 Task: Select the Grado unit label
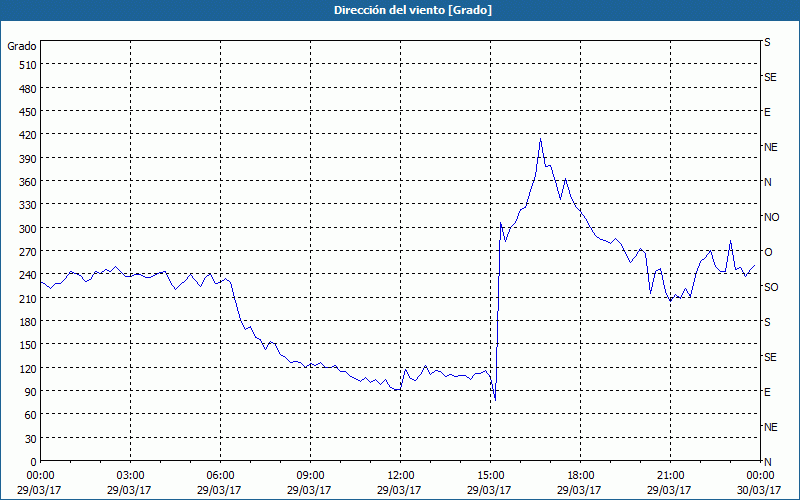tap(22, 46)
